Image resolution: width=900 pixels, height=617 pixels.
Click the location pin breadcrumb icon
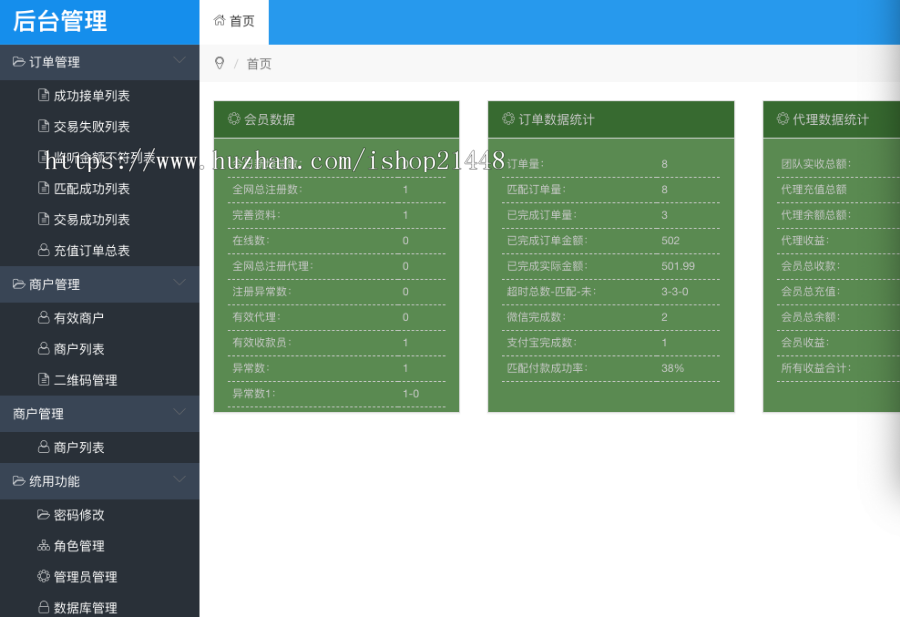(219, 63)
